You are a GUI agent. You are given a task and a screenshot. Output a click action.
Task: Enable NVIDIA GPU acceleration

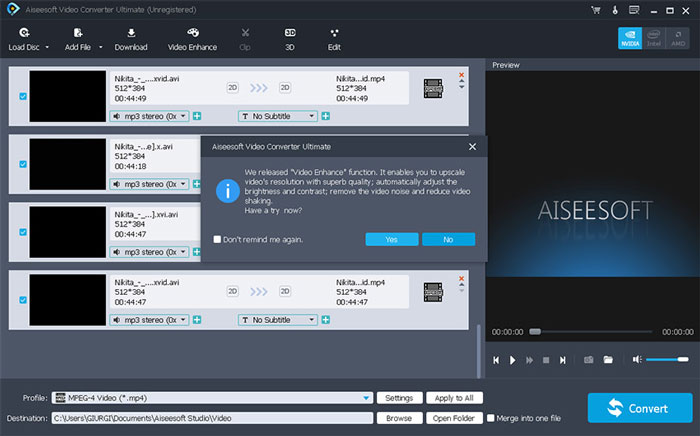click(630, 38)
